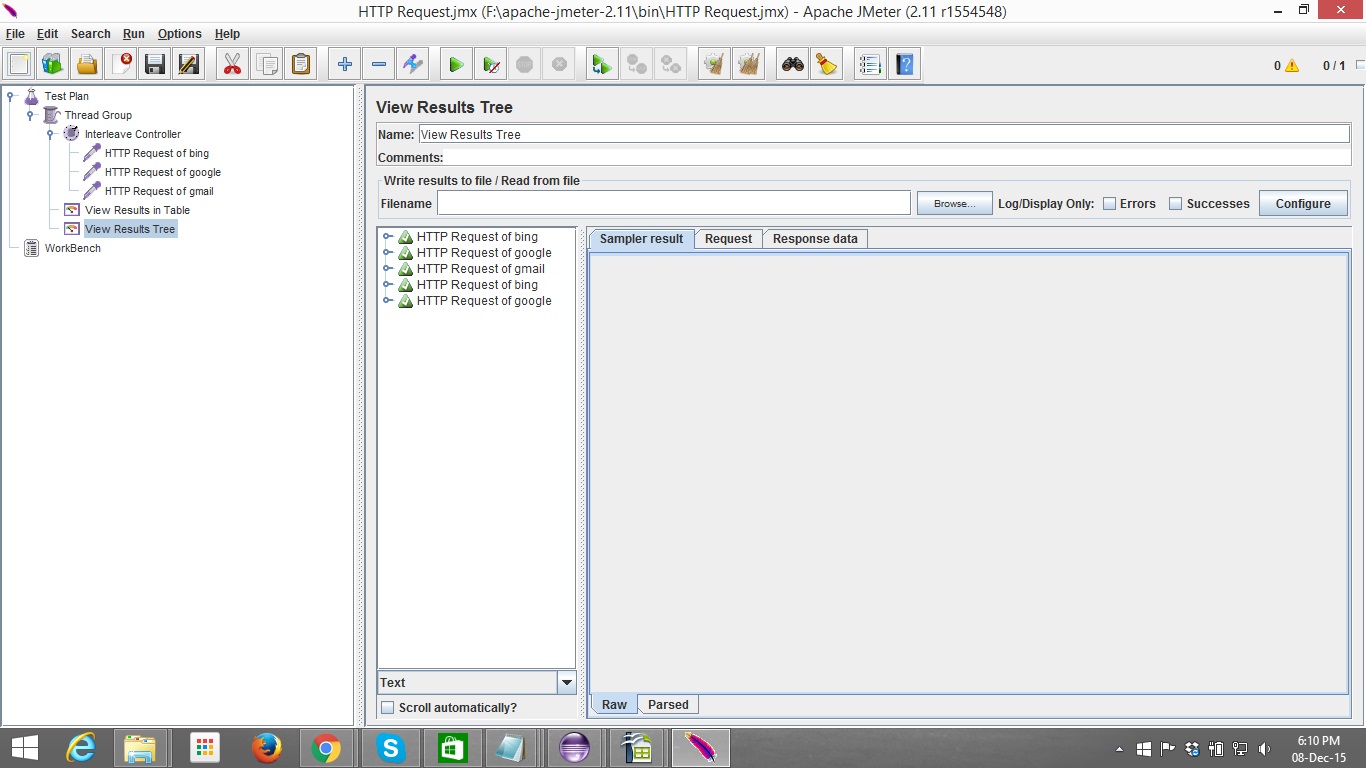
Task: Open Firefox from the taskbar
Action: click(266, 748)
